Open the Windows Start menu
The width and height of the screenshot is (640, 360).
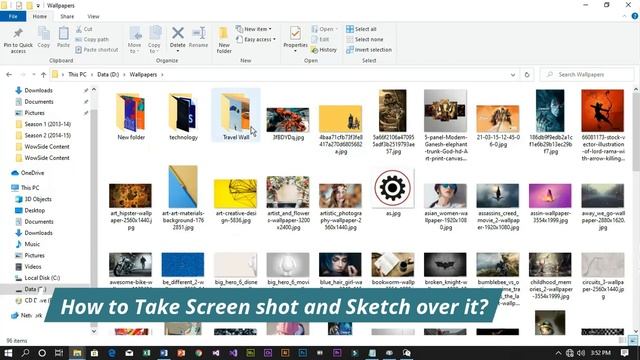coord(8,353)
